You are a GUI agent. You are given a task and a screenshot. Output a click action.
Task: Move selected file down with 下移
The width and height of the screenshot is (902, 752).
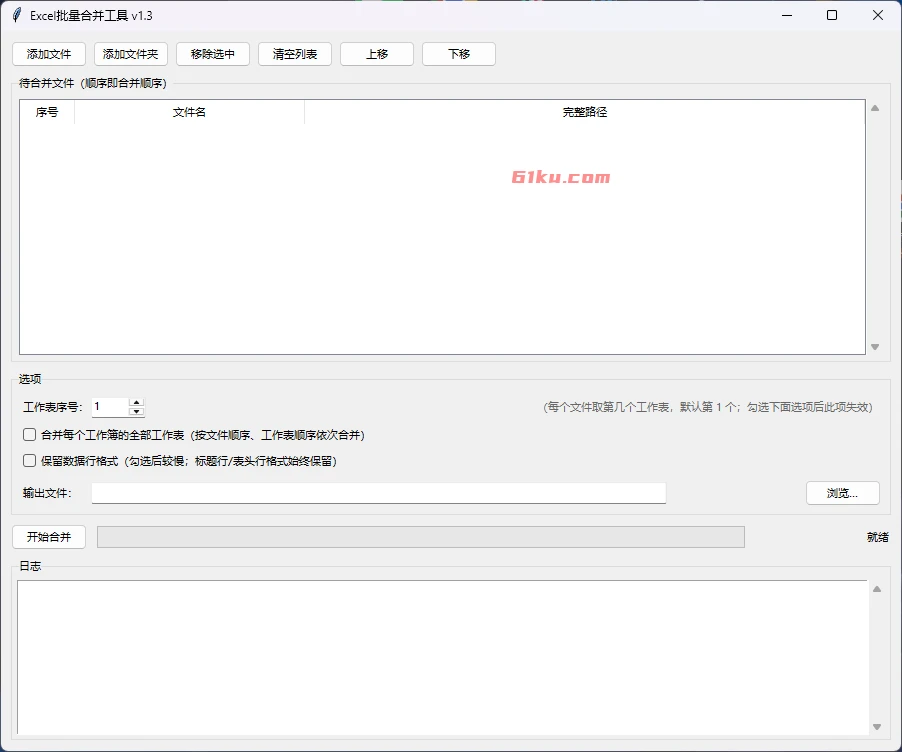(x=459, y=54)
